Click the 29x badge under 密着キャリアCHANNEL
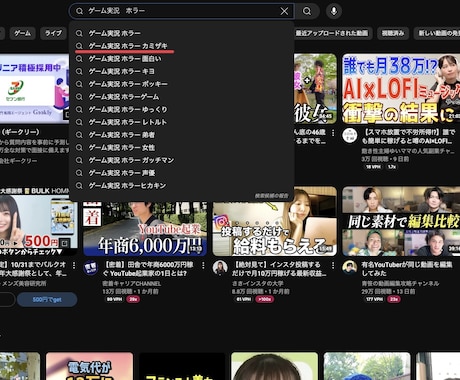This screenshot has width=460, height=380. [133, 299]
